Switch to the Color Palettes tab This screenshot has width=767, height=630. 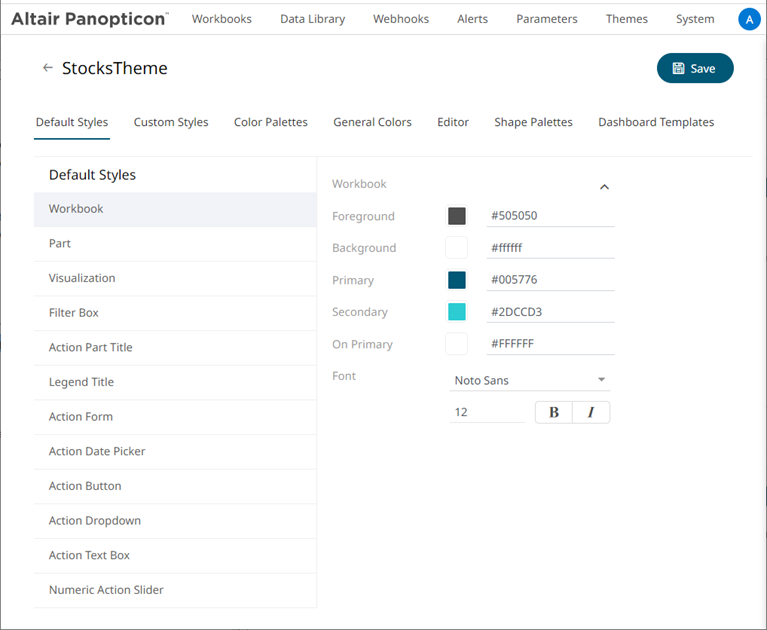[271, 122]
